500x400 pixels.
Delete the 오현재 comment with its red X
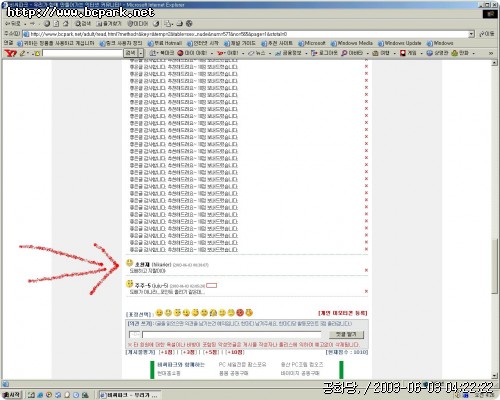point(366,270)
